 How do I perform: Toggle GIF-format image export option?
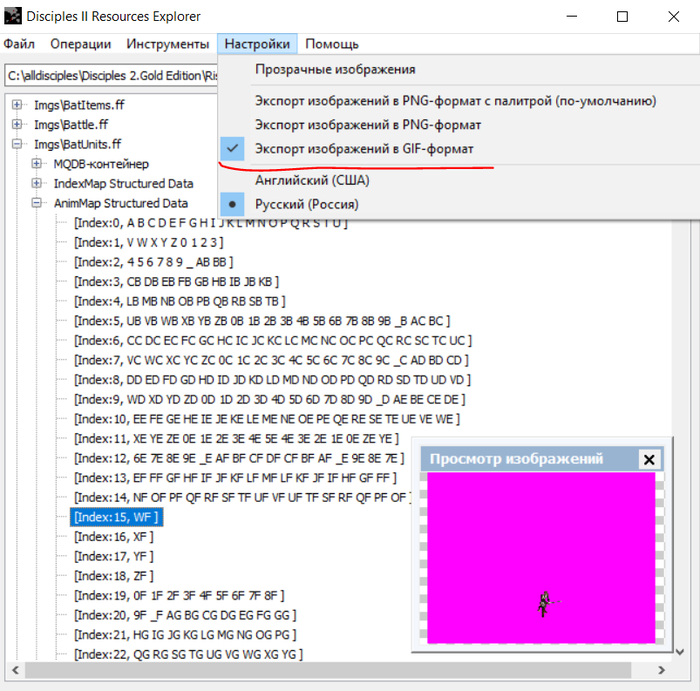click(364, 149)
